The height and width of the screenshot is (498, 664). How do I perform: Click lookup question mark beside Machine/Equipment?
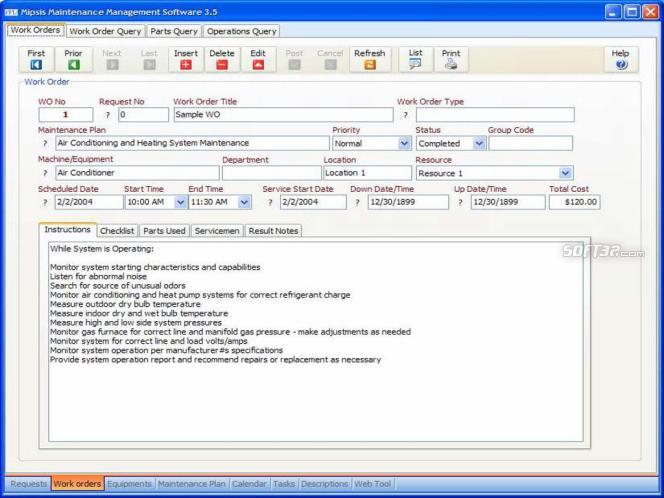tap(45, 173)
